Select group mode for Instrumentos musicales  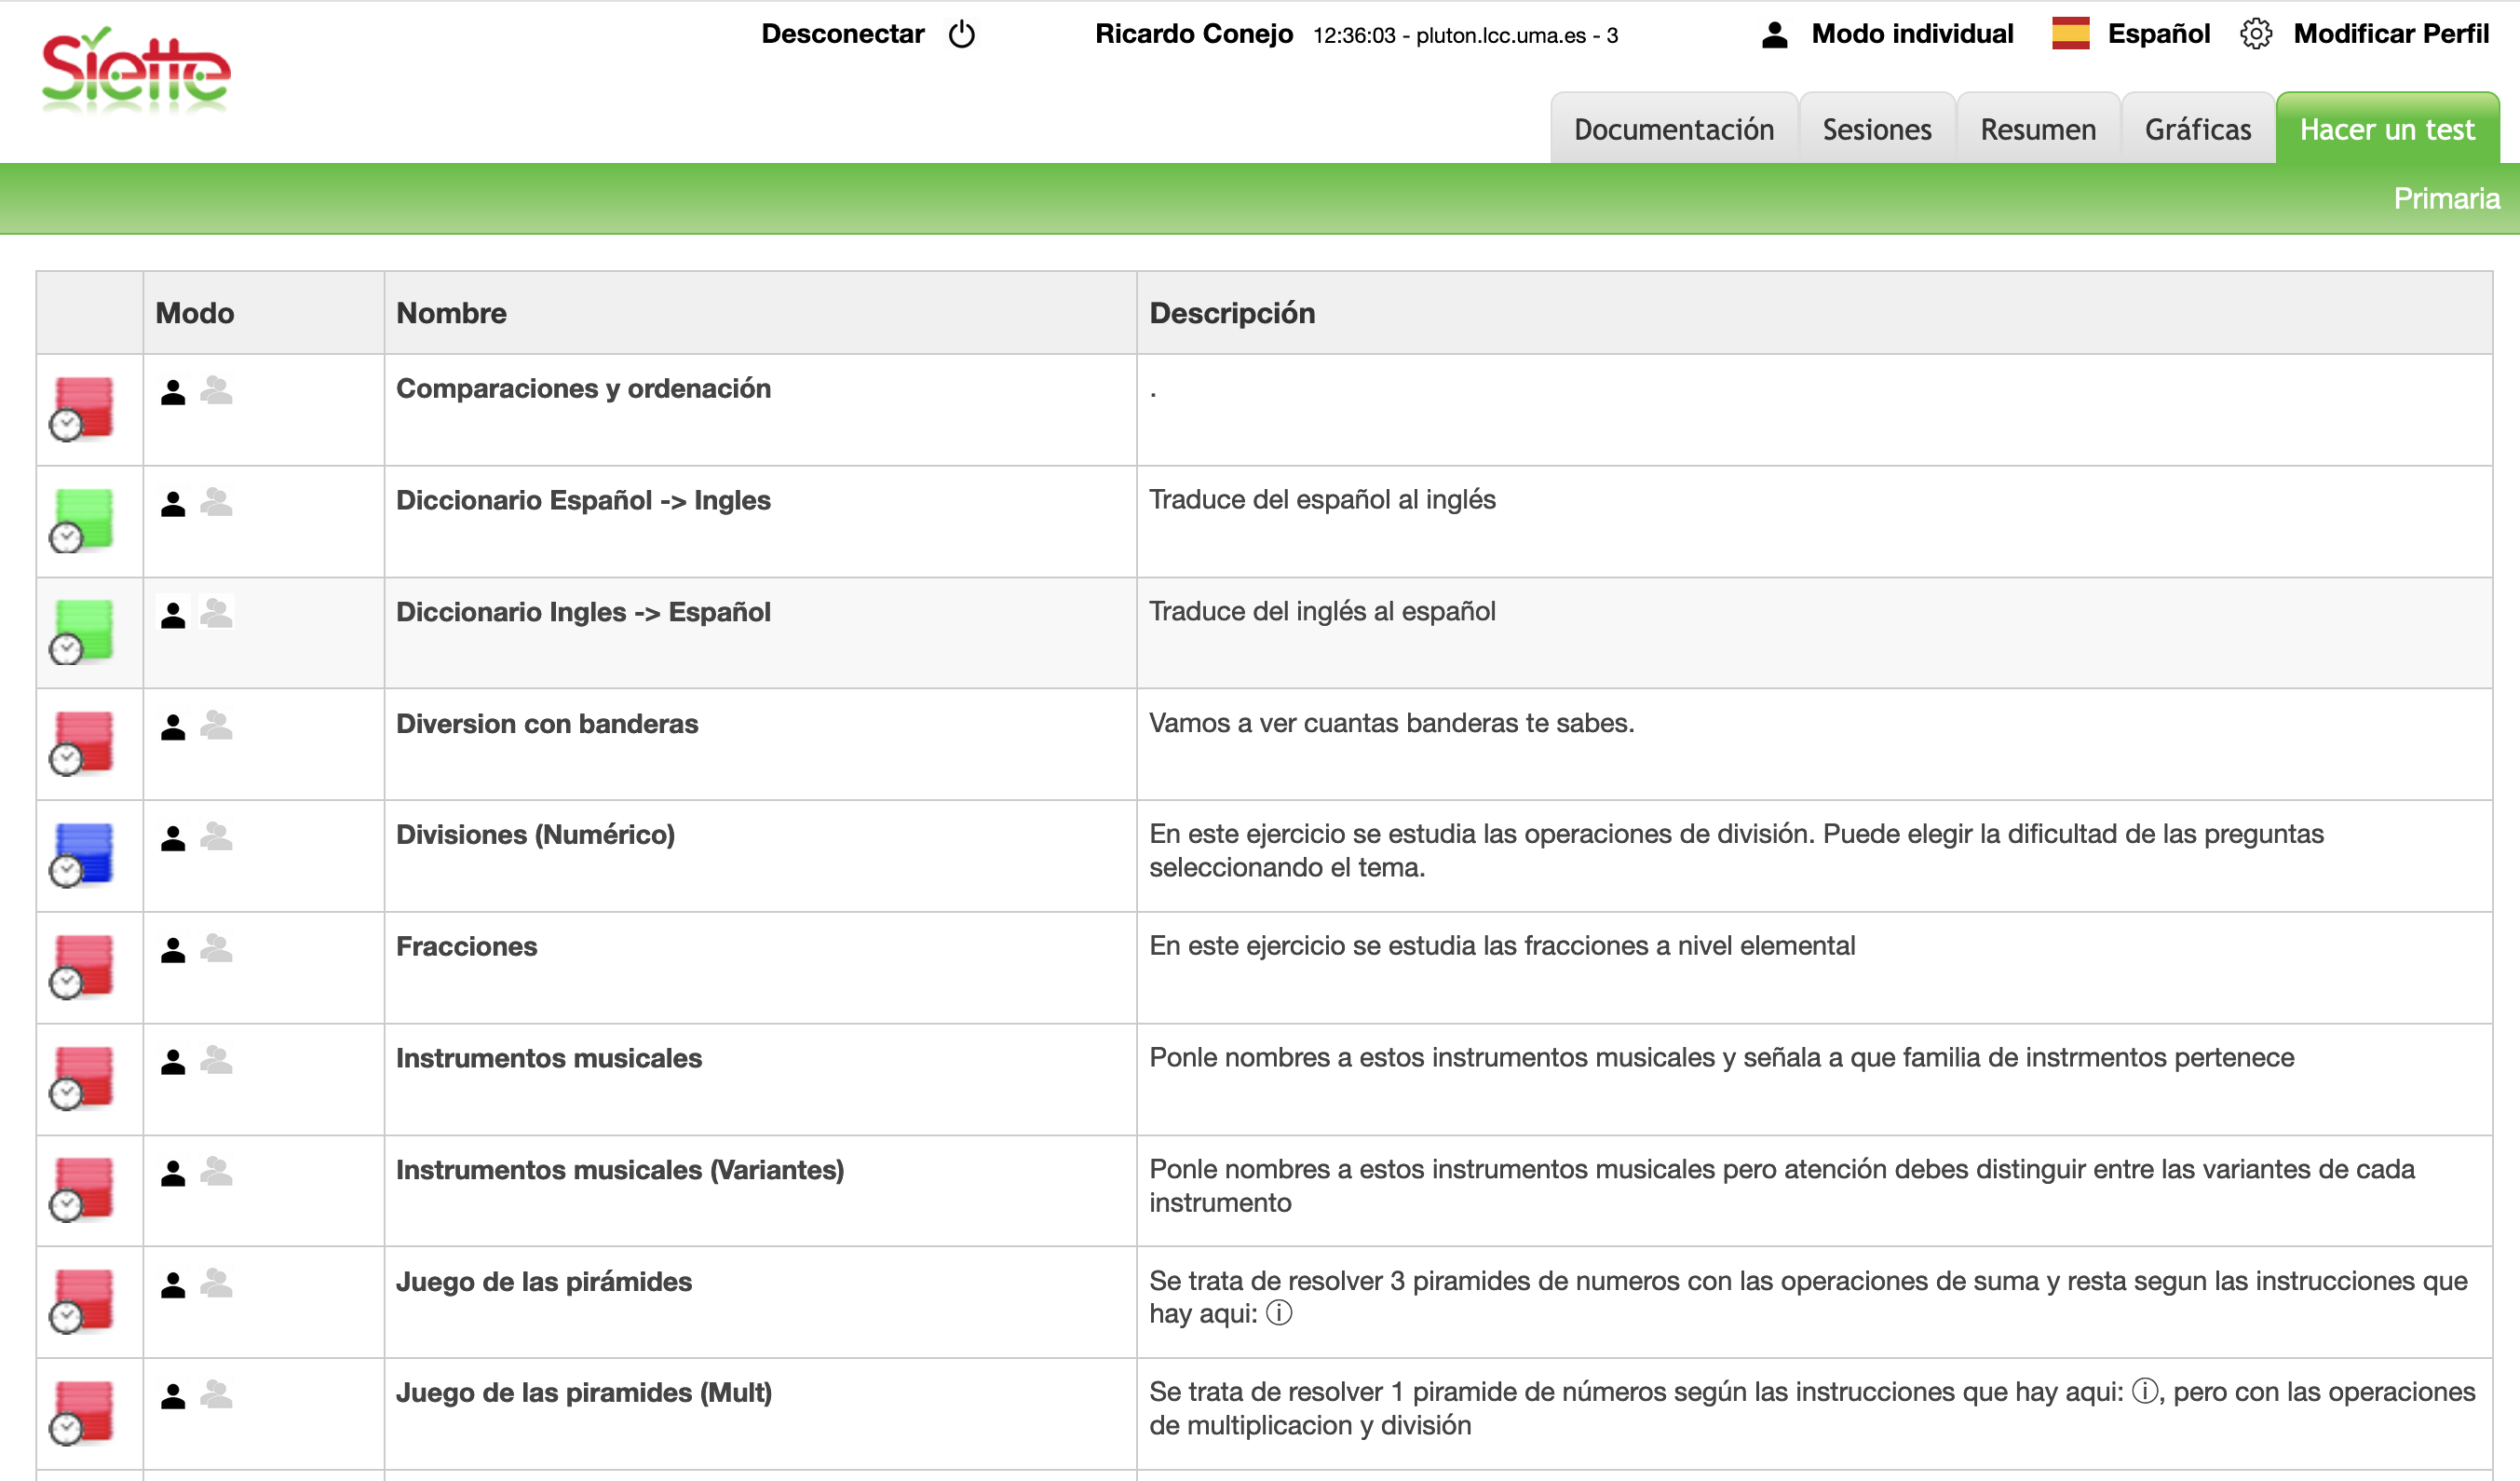(216, 1059)
